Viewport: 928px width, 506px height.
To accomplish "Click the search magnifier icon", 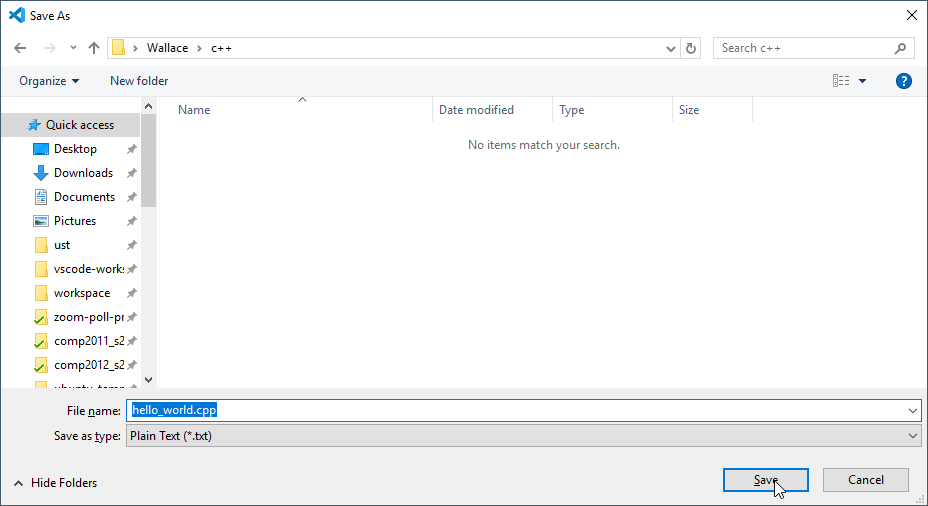I will tap(900, 48).
